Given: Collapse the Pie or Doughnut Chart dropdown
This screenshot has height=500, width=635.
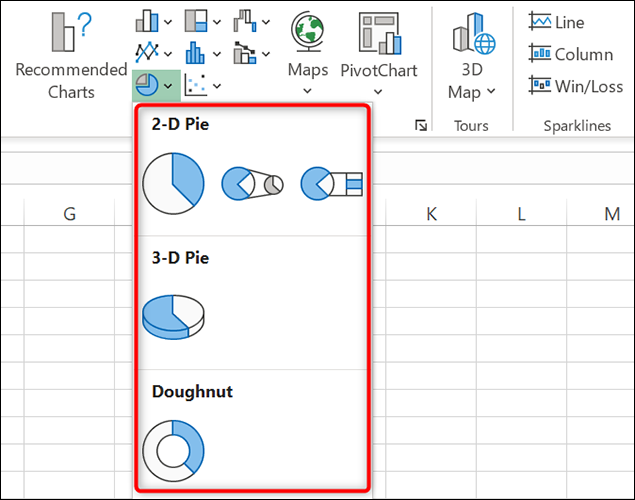Looking at the screenshot, I should (x=155, y=84).
